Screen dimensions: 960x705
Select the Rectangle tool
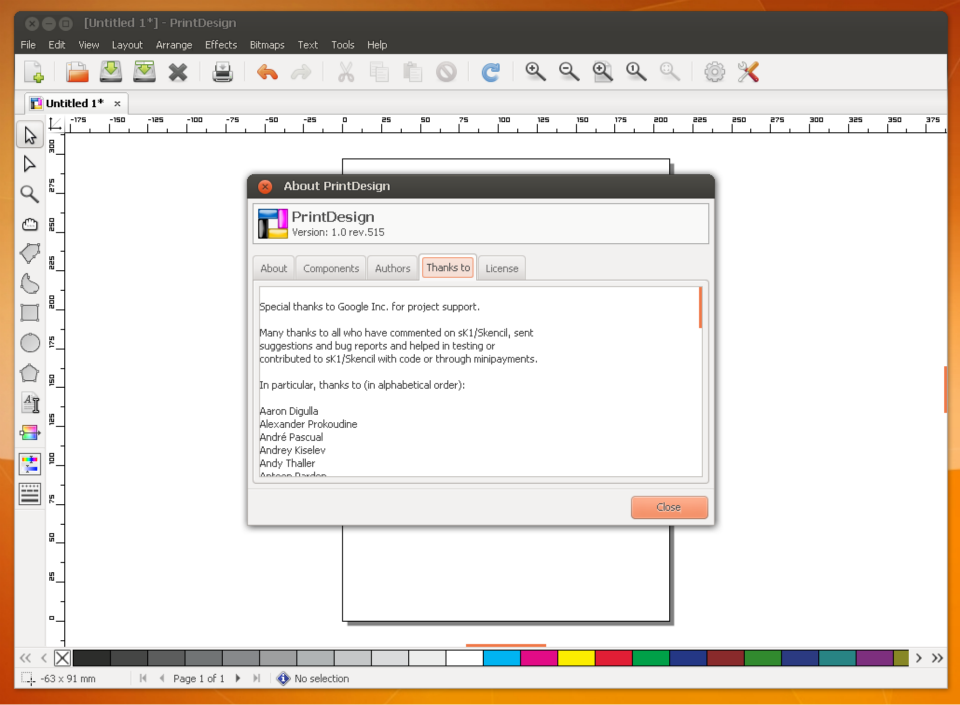pyautogui.click(x=29, y=313)
